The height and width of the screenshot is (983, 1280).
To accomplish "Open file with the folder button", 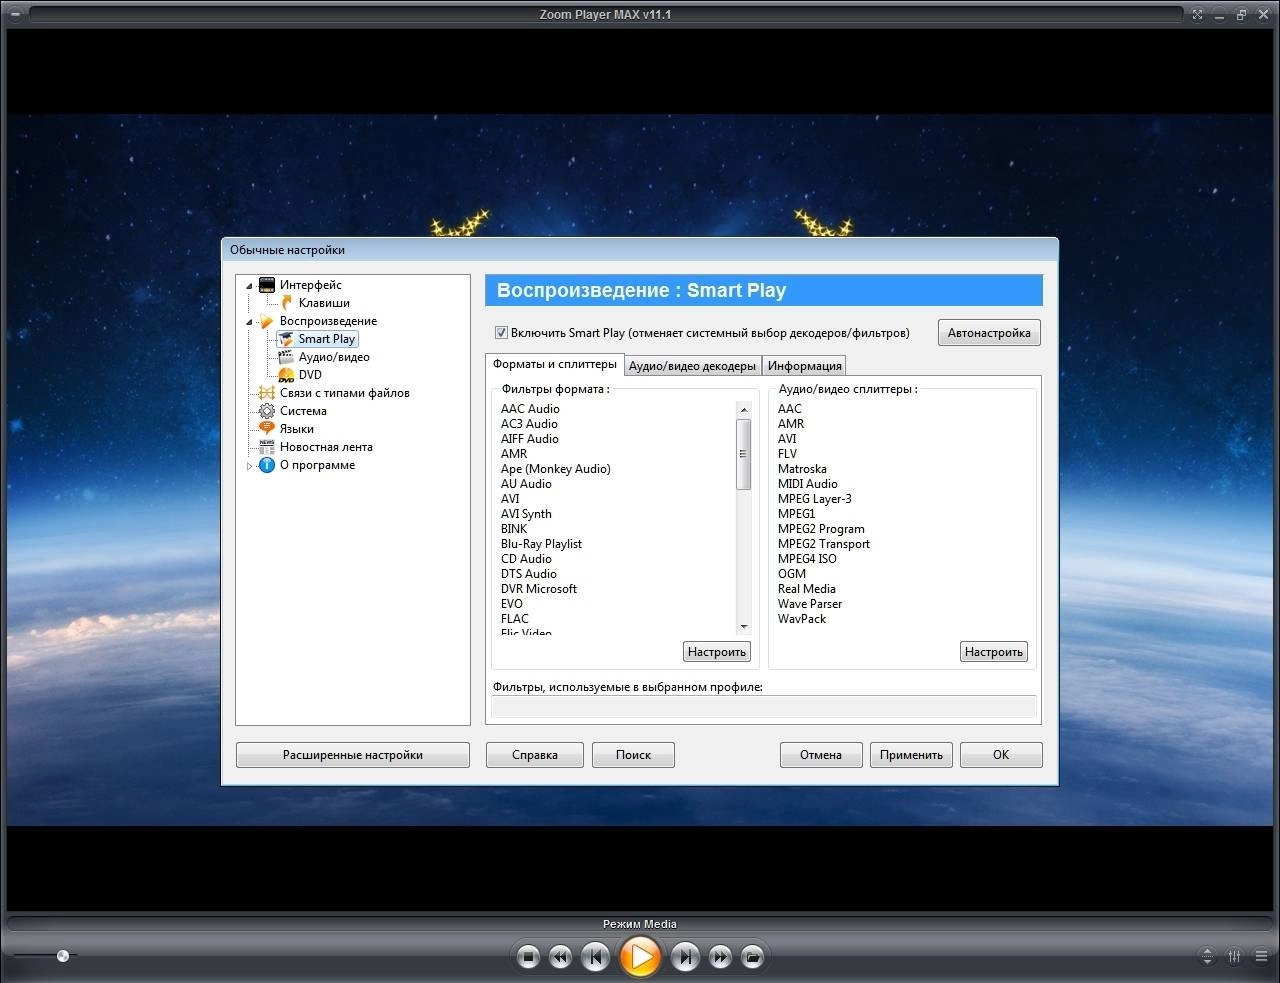I will [x=753, y=957].
